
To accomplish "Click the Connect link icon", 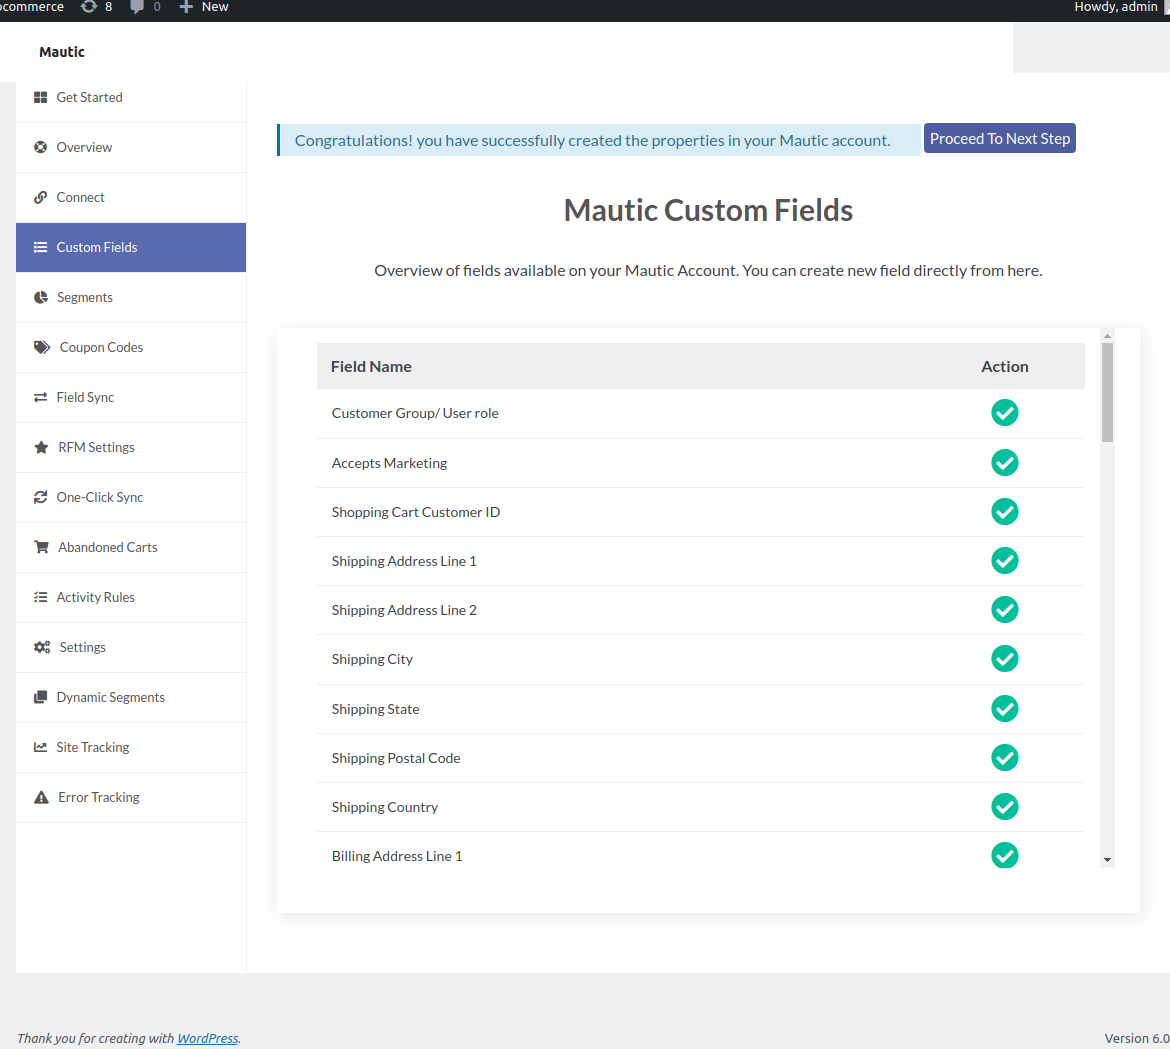I will pos(40,198).
